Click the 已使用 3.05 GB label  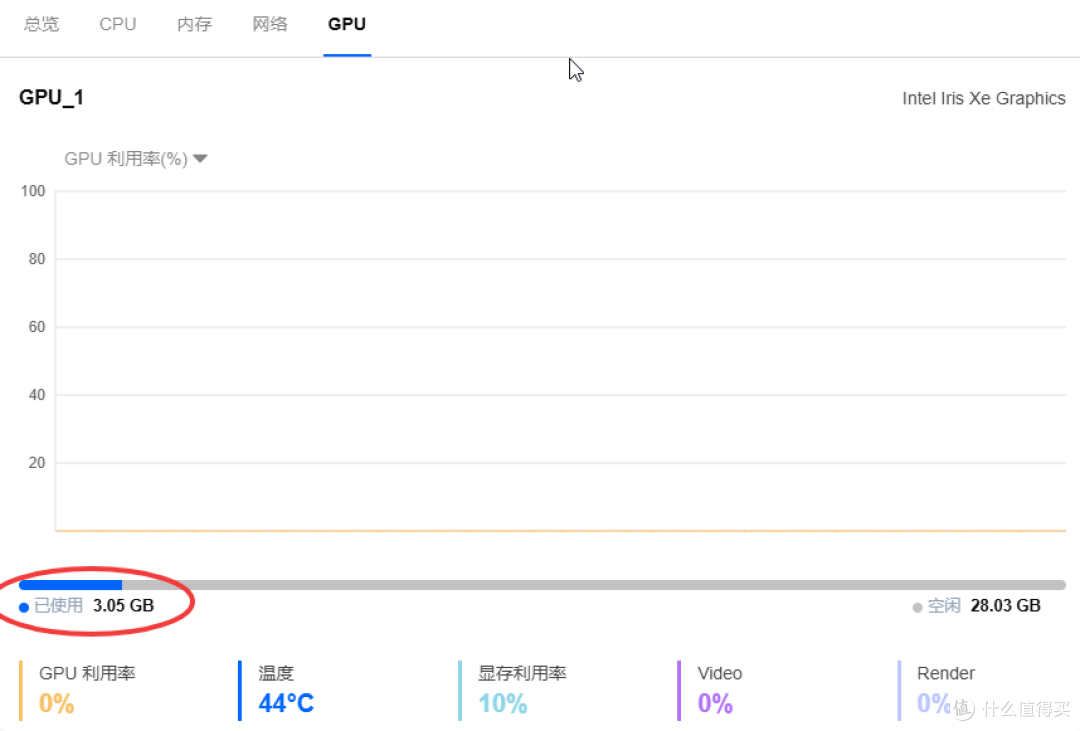coord(87,606)
